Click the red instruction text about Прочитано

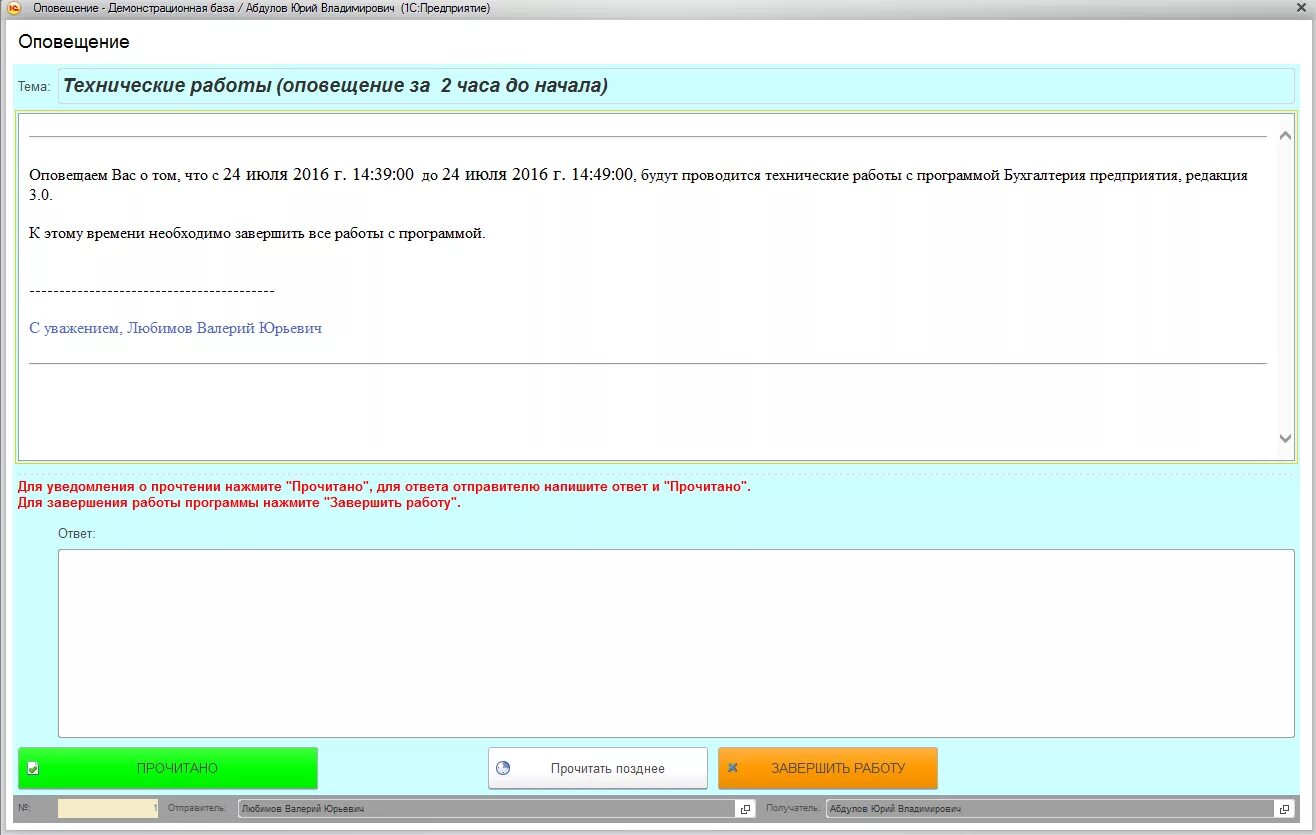(384, 487)
